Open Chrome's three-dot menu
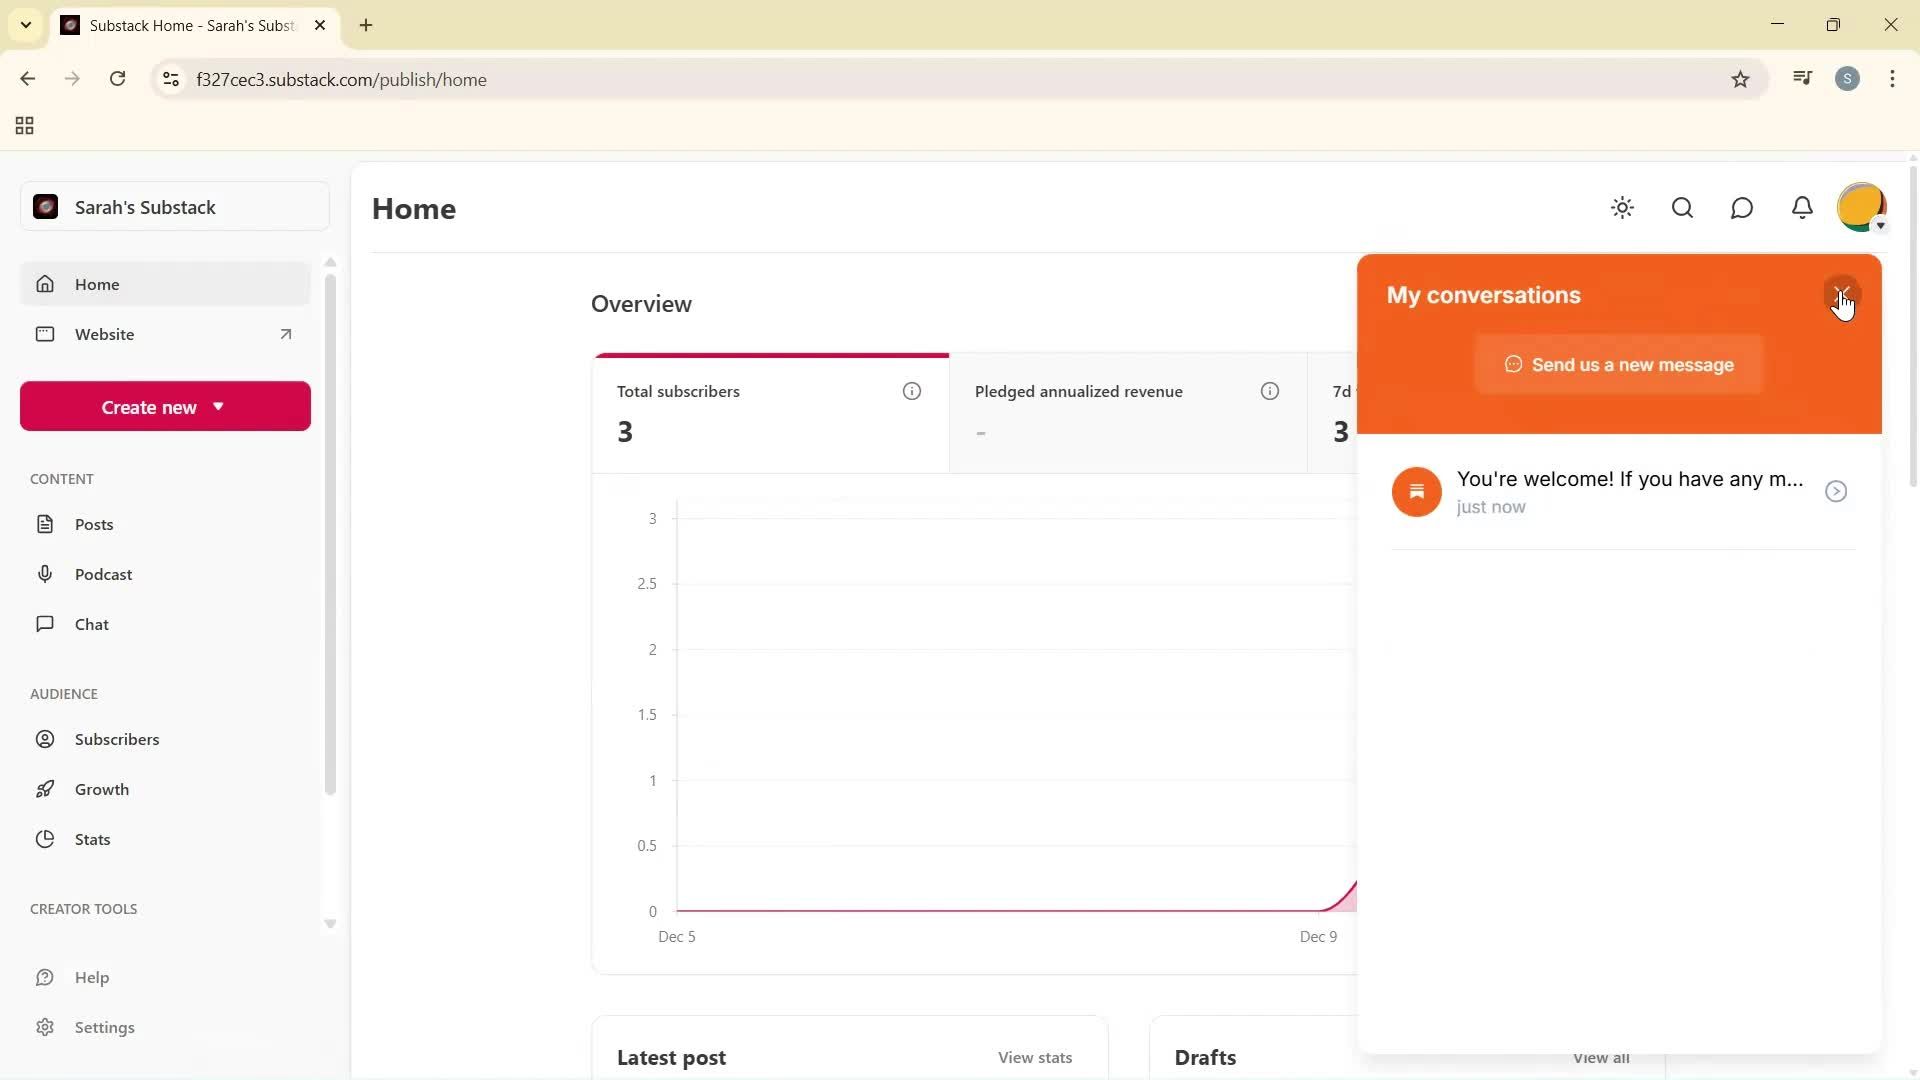 (x=1893, y=79)
